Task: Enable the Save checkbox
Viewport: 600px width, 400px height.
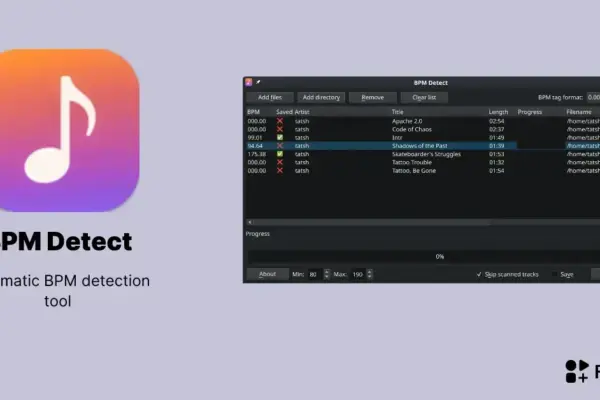Action: tap(554, 274)
